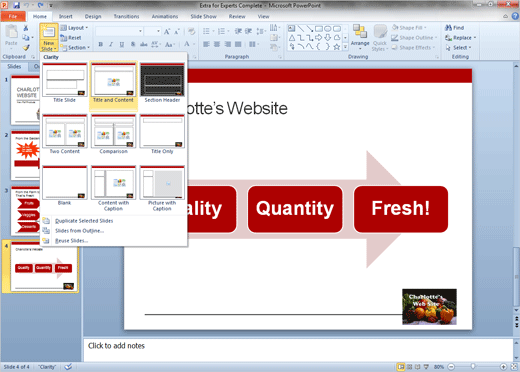This screenshot has width=520, height=372.
Task: Click the Arrange icon in Drawing group
Action: pos(360,31)
